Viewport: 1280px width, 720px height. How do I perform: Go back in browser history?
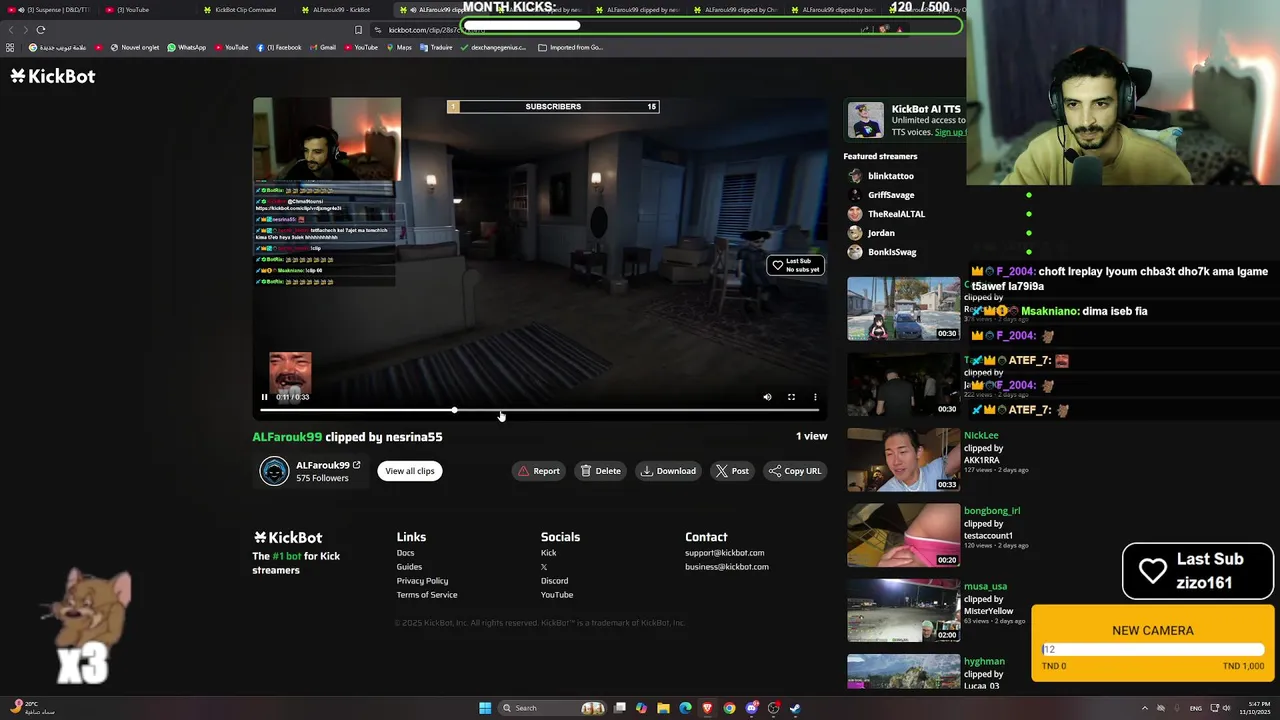click(11, 30)
